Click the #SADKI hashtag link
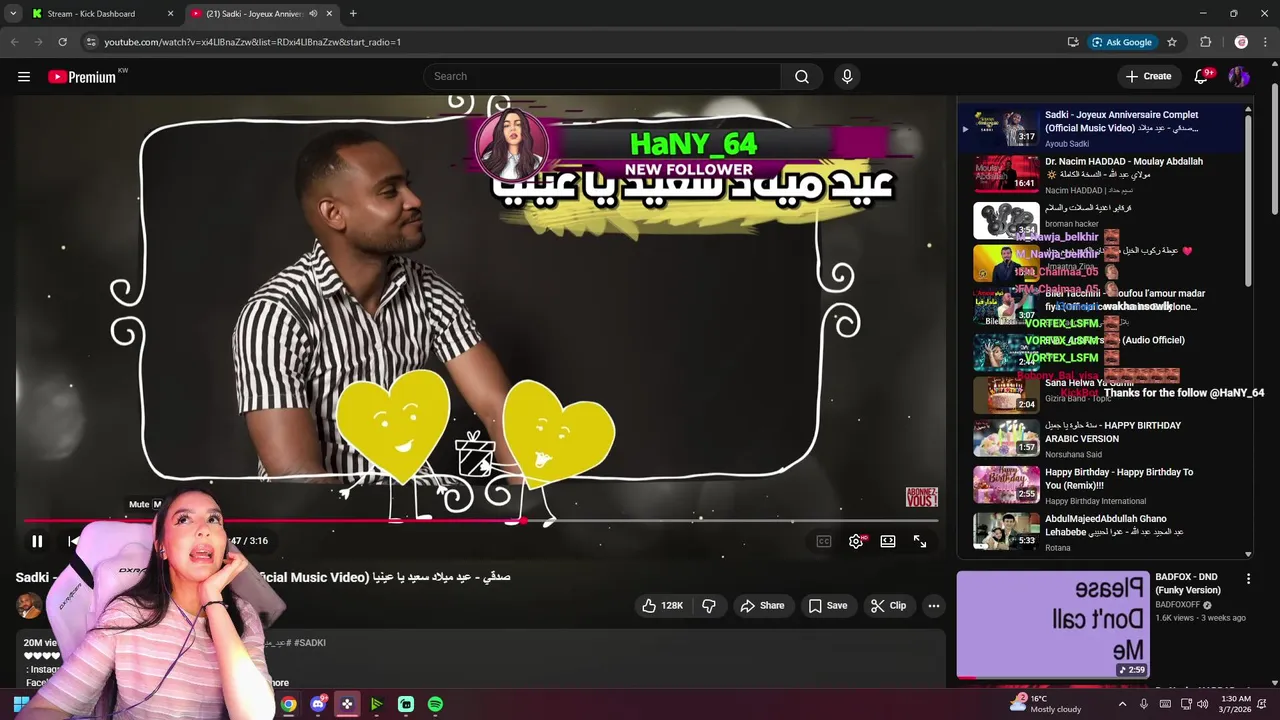1280x720 pixels. [x=310, y=643]
